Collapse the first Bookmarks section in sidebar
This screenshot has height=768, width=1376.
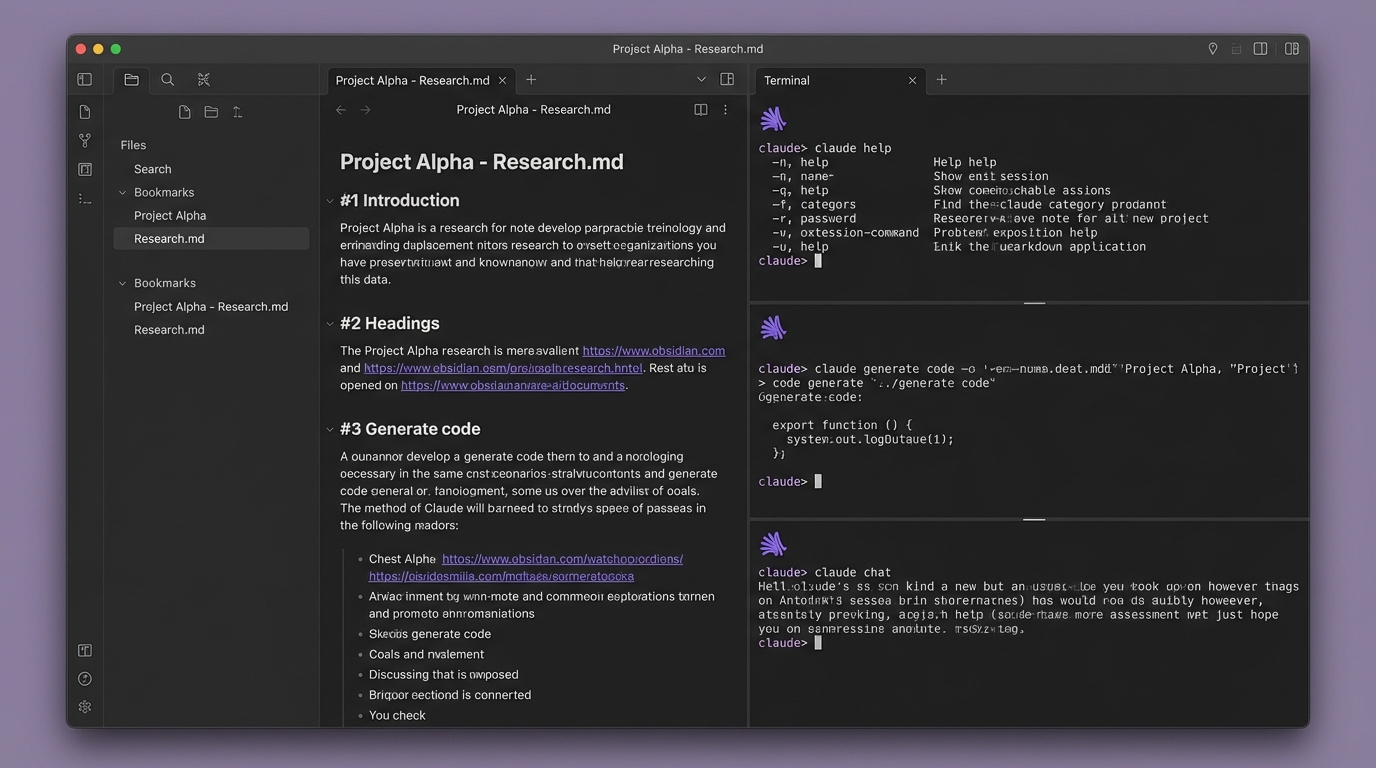pos(123,193)
